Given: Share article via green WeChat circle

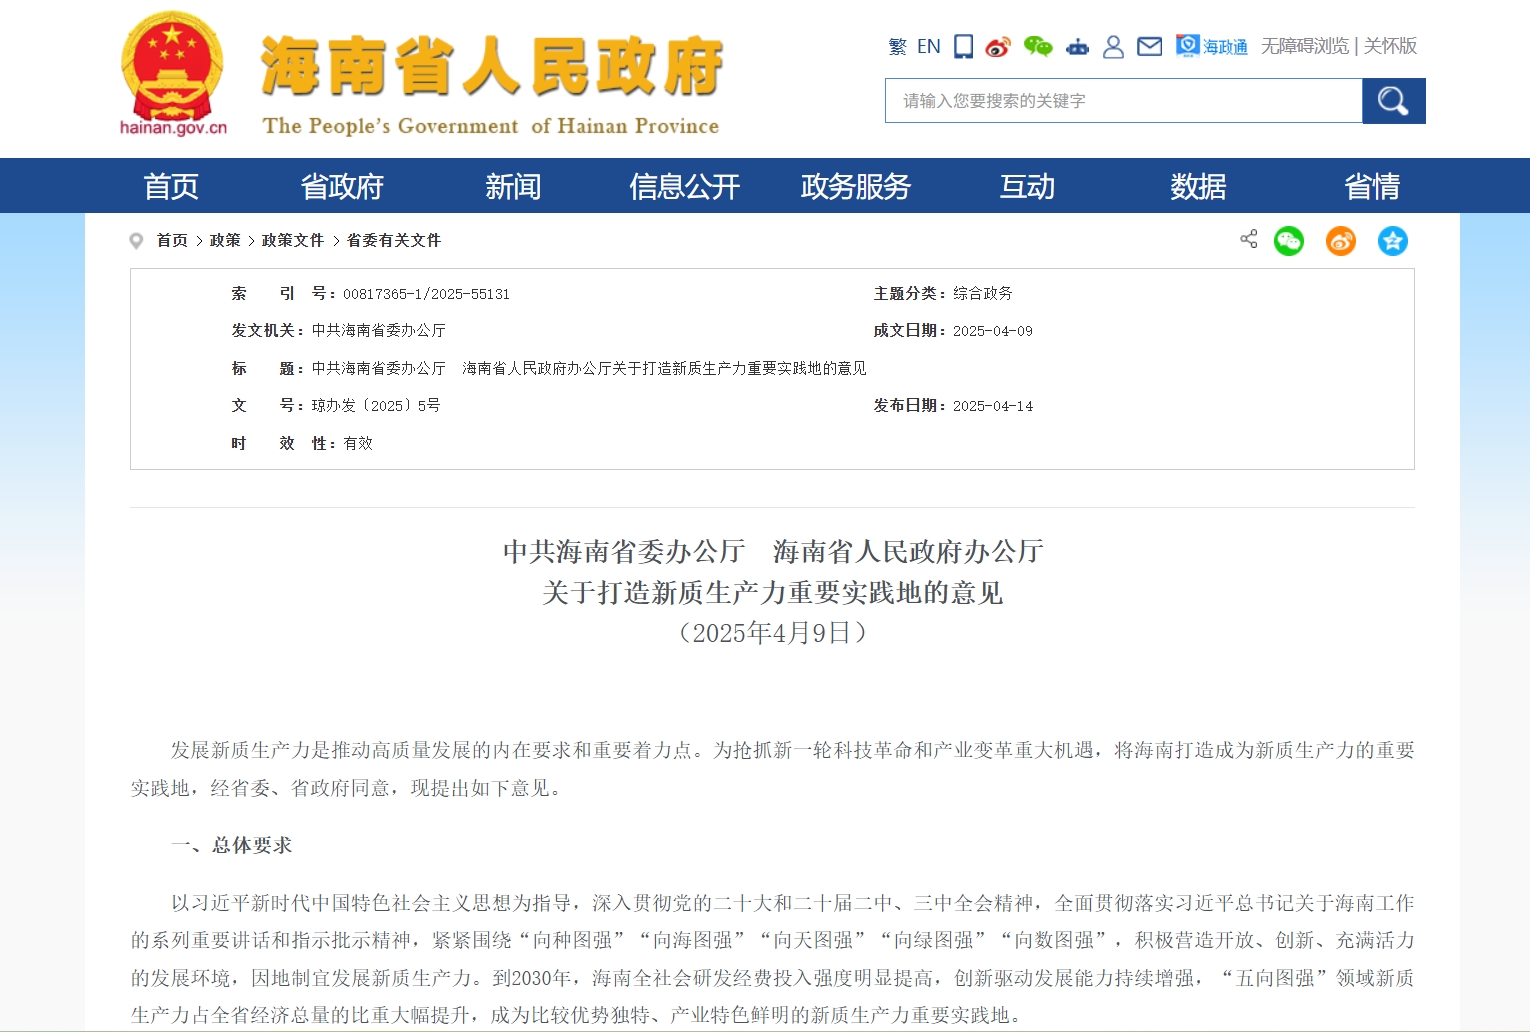Looking at the screenshot, I should [x=1288, y=241].
